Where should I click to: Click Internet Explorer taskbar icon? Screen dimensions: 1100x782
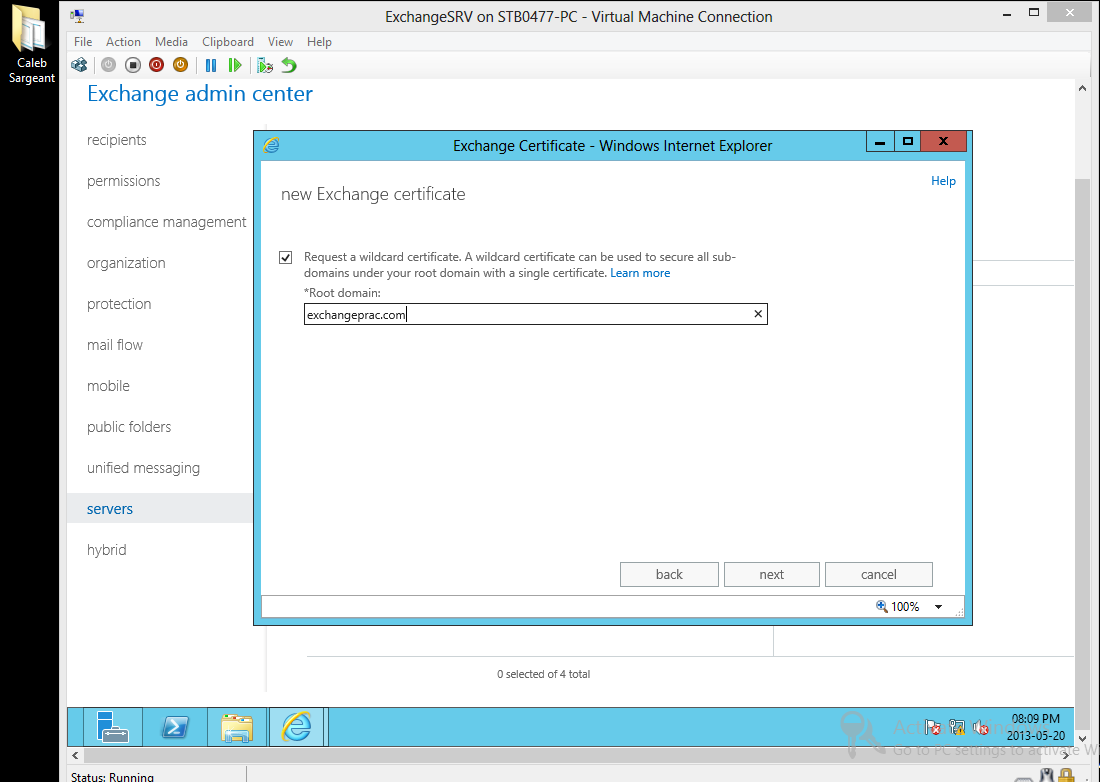297,727
